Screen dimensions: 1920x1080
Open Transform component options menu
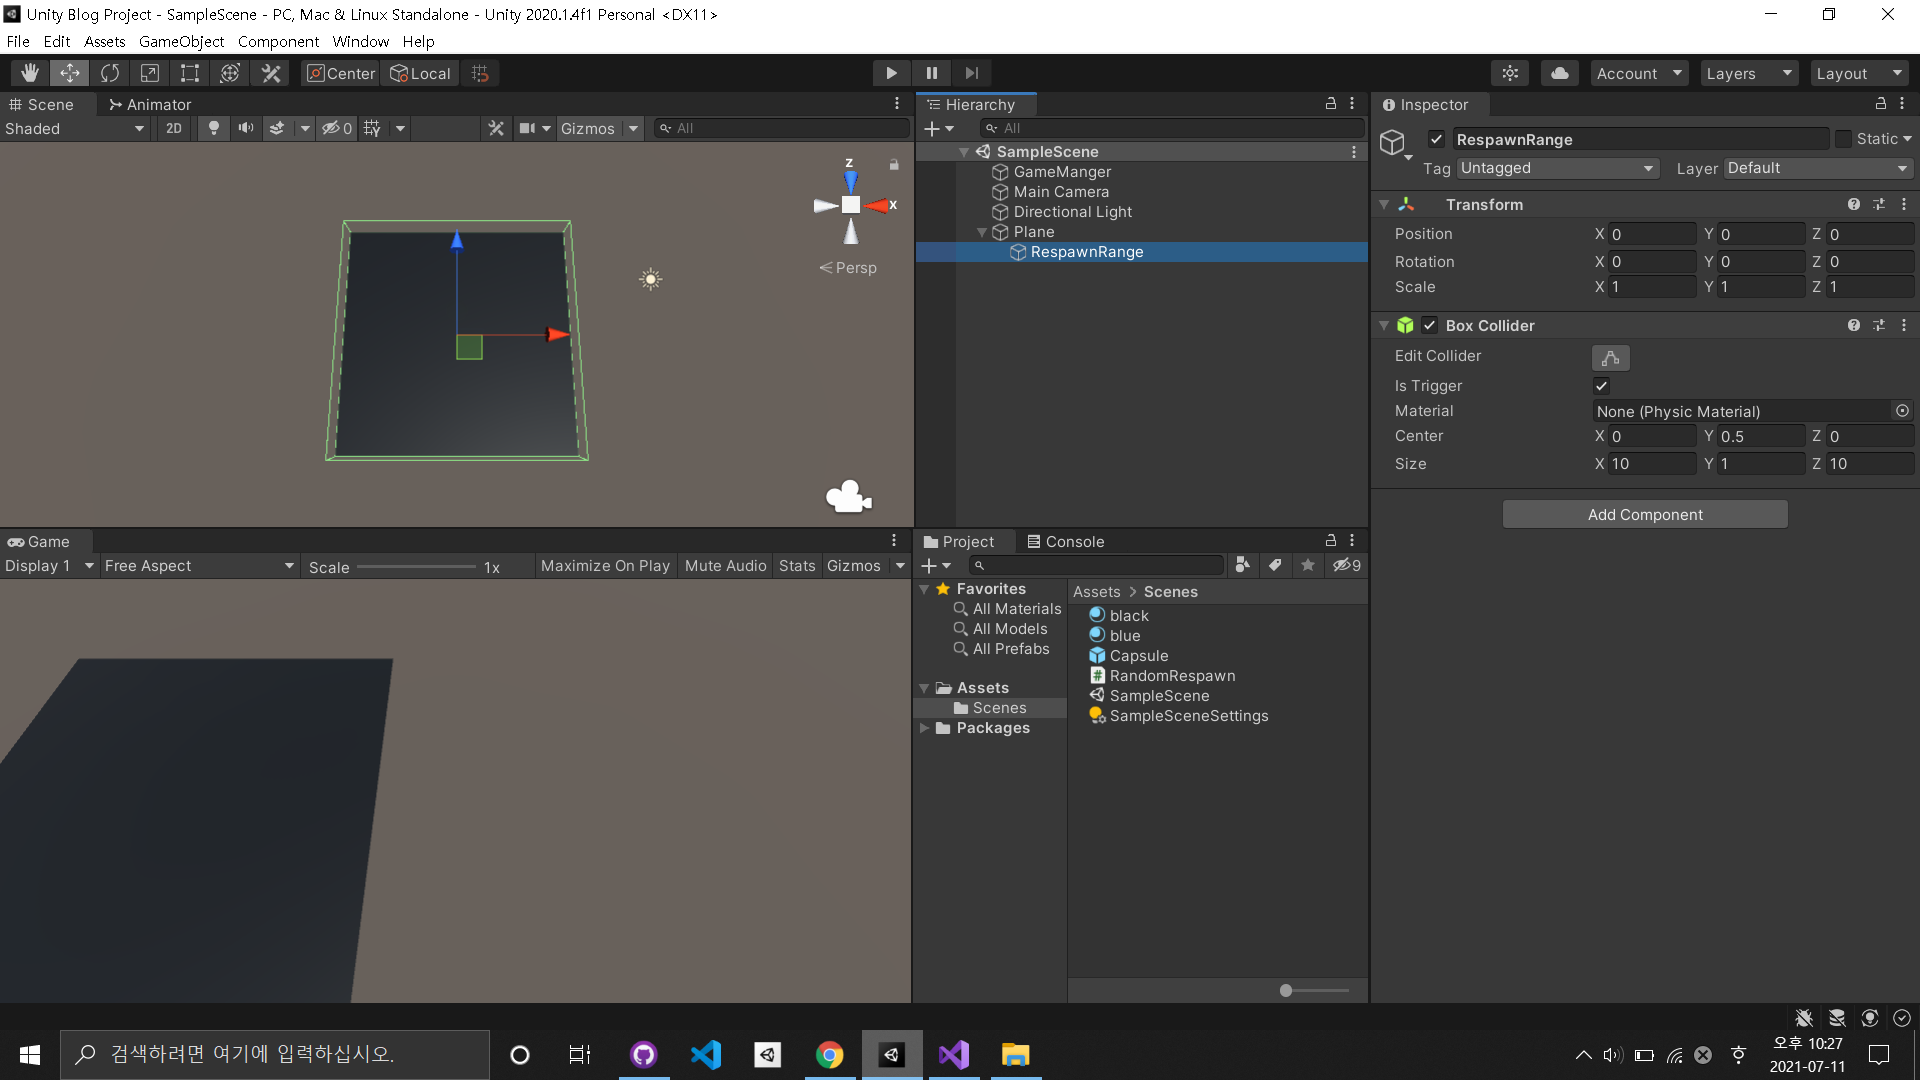1903,204
